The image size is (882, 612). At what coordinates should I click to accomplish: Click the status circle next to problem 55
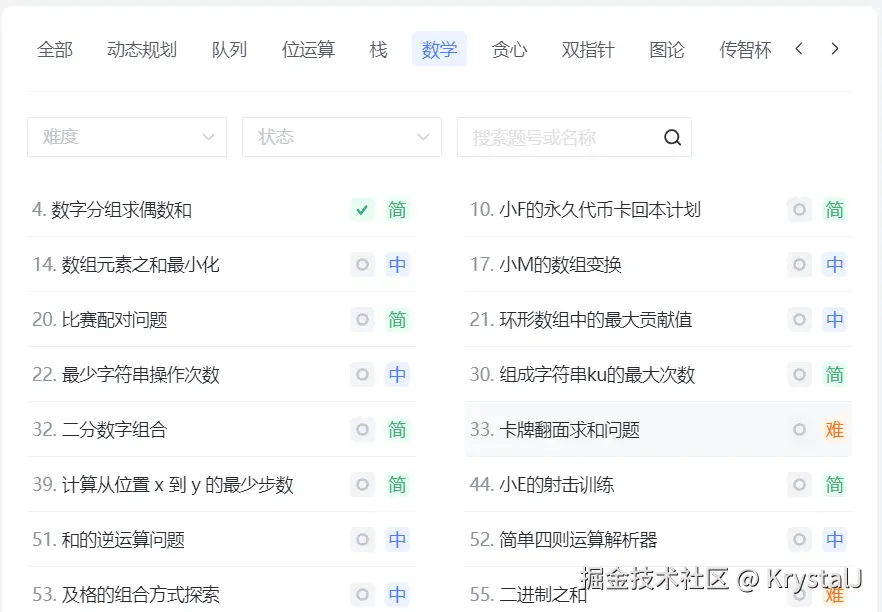tap(799, 594)
